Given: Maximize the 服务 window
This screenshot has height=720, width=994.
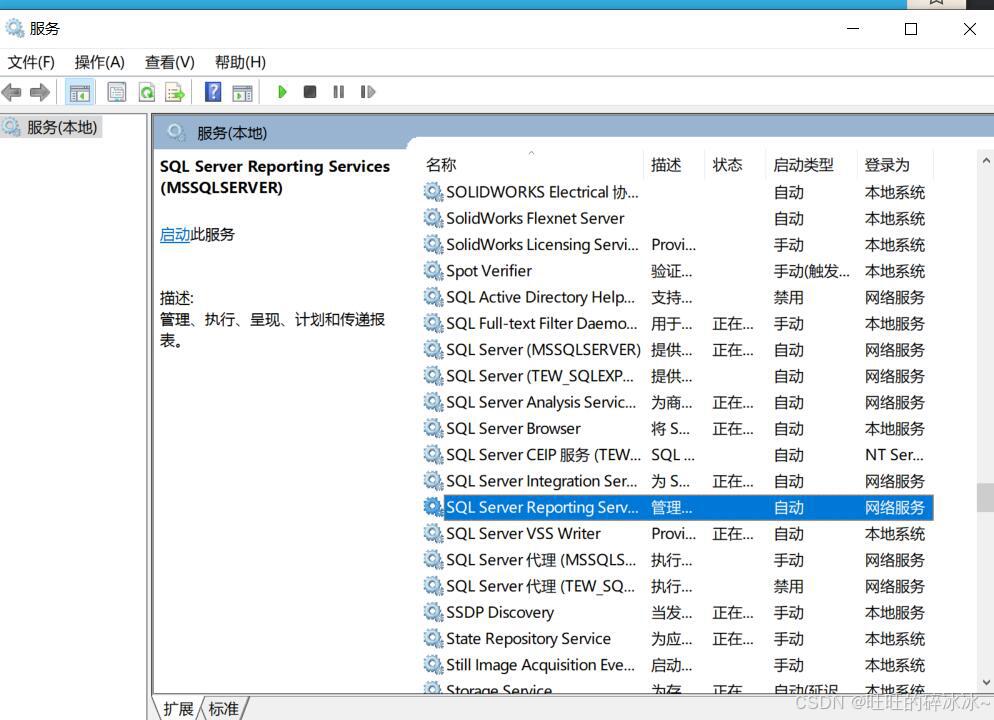Looking at the screenshot, I should click(911, 29).
